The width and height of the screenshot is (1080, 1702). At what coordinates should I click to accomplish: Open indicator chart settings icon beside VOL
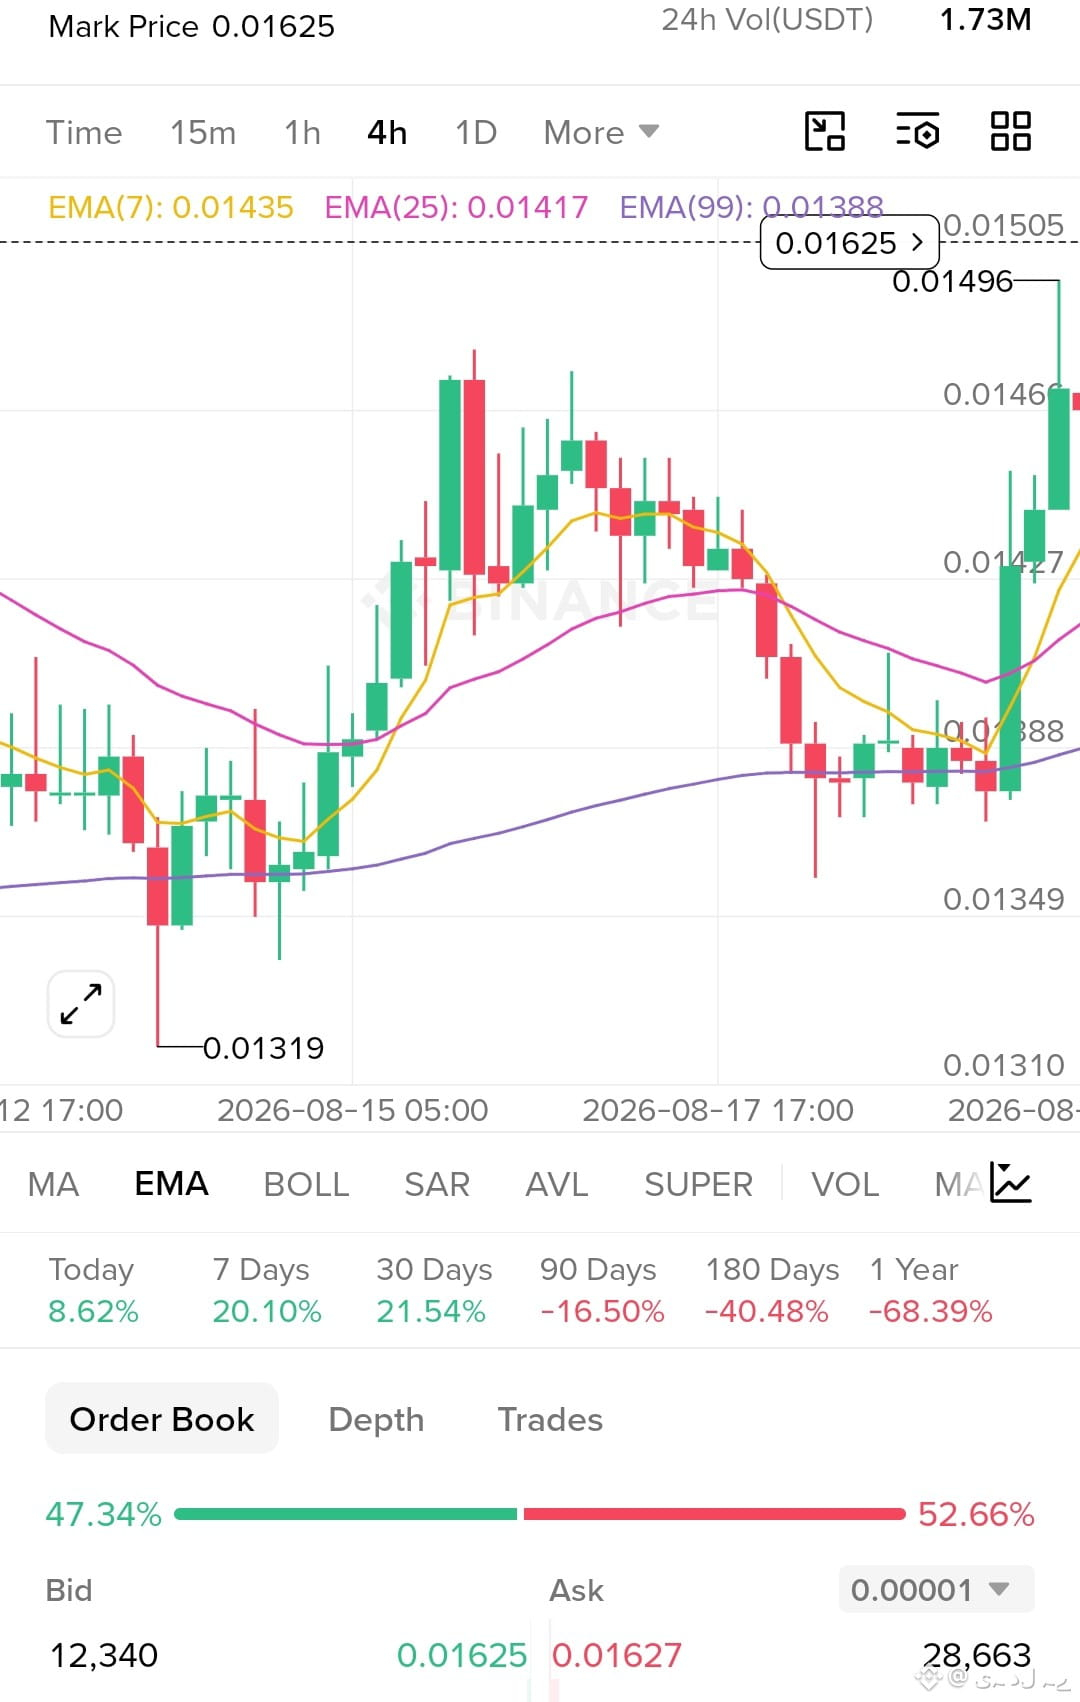(1010, 1183)
